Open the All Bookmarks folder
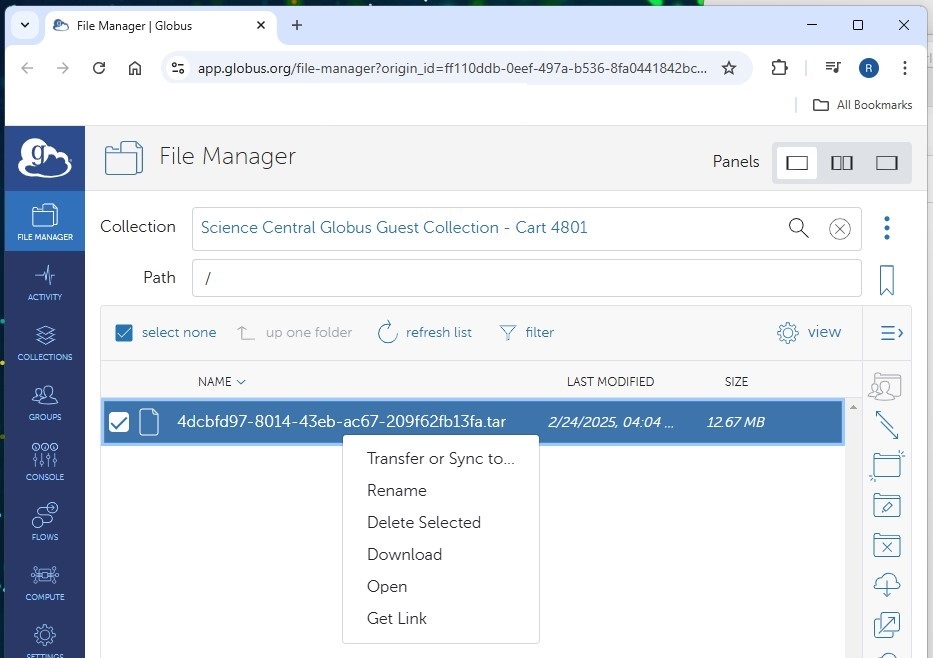This screenshot has width=933, height=658. [862, 105]
